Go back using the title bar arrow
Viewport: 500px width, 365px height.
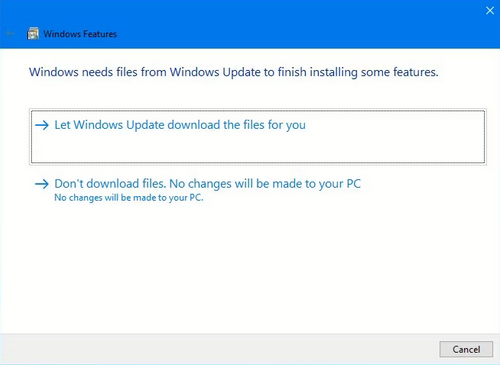(11, 33)
